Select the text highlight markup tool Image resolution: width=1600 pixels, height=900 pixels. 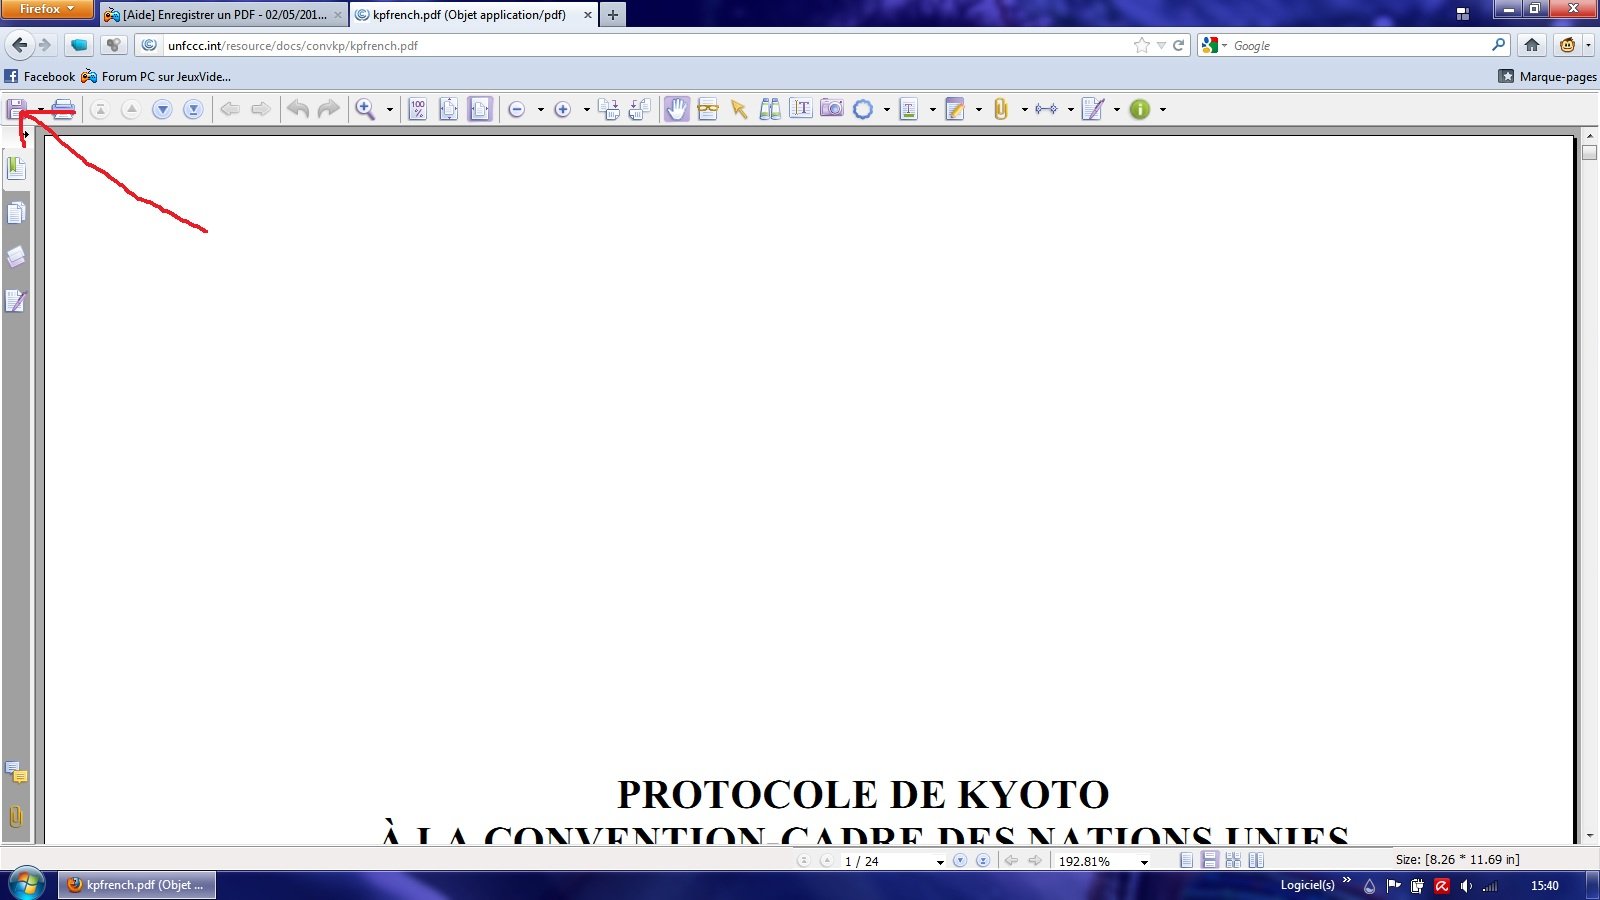(909, 109)
